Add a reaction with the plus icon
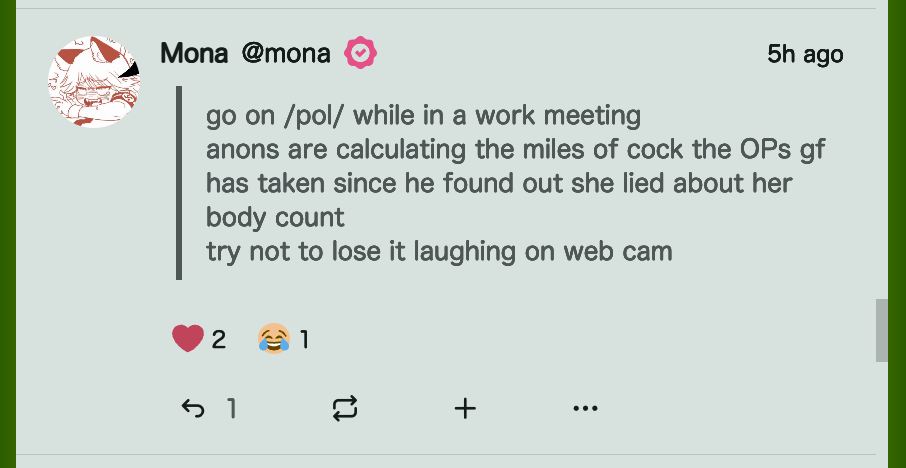Screen dimensions: 906x468 pos(465,408)
